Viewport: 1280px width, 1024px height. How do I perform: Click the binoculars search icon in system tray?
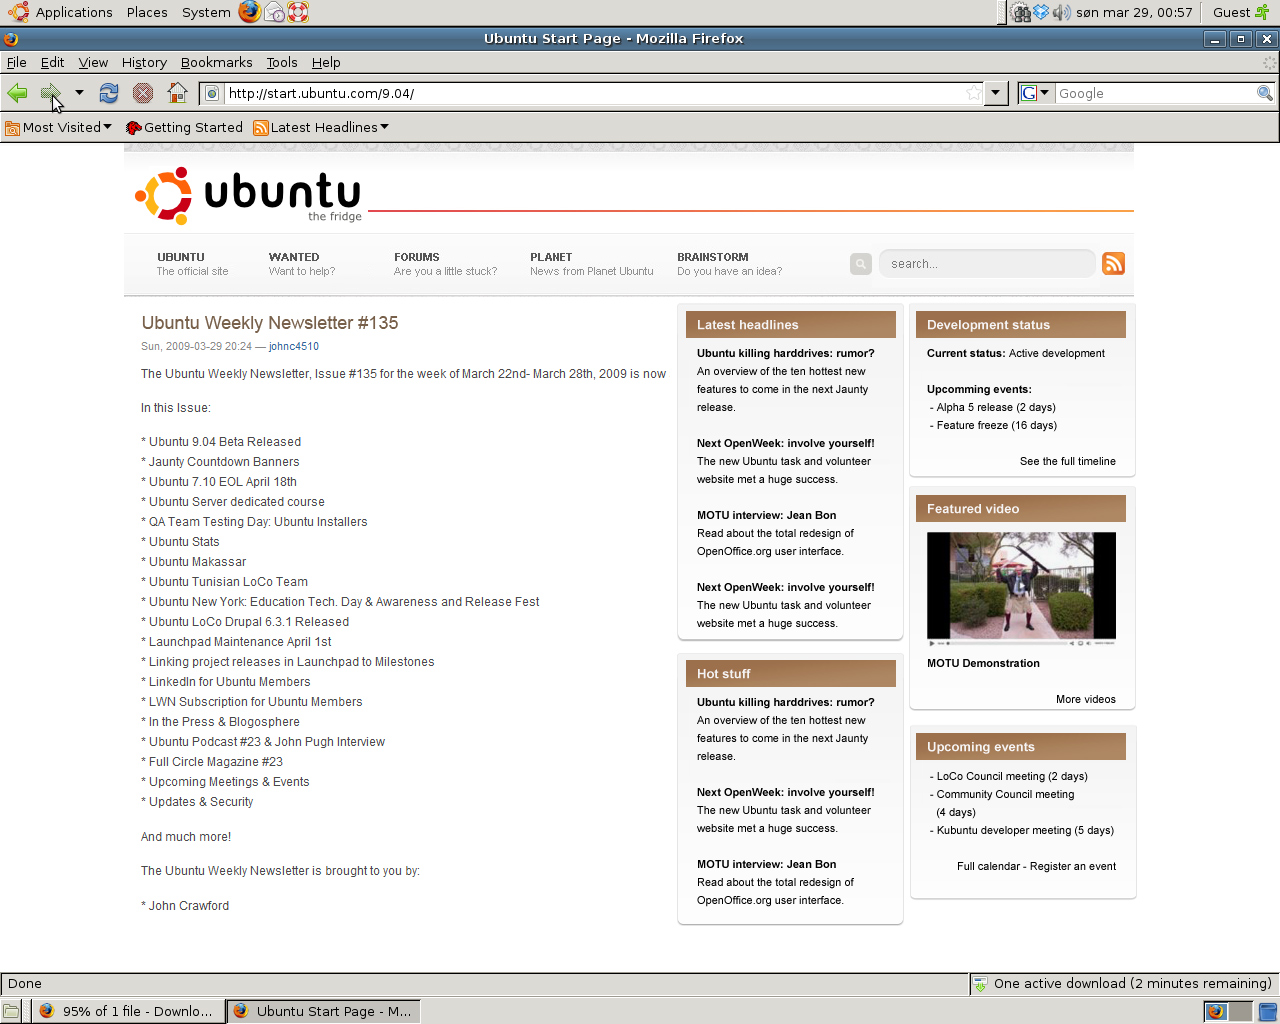pyautogui.click(x=1021, y=12)
